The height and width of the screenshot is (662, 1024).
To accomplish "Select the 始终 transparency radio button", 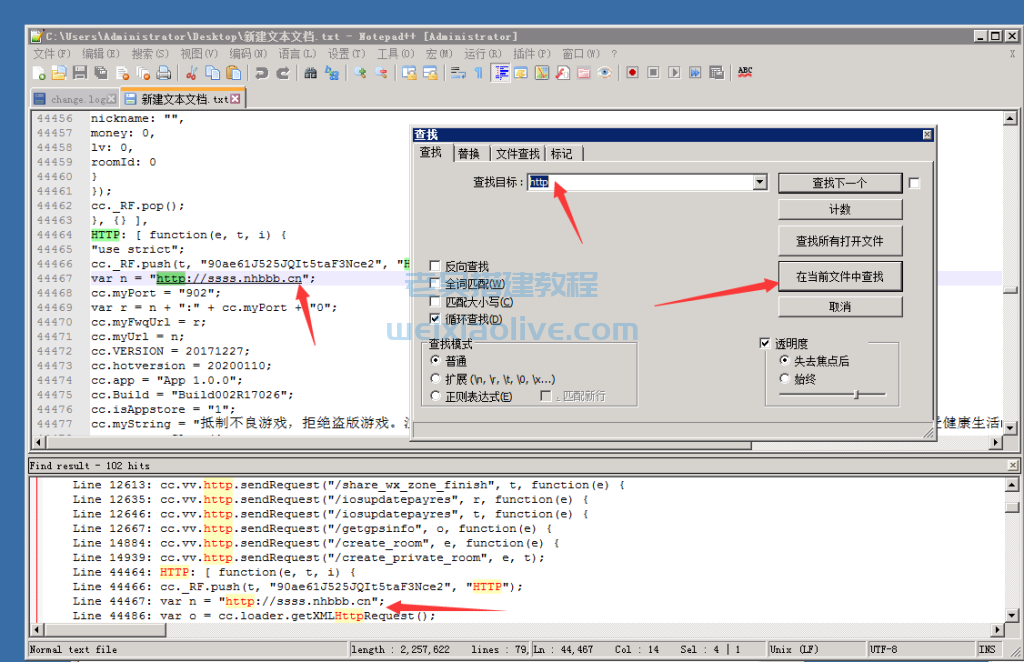I will pyautogui.click(x=783, y=379).
